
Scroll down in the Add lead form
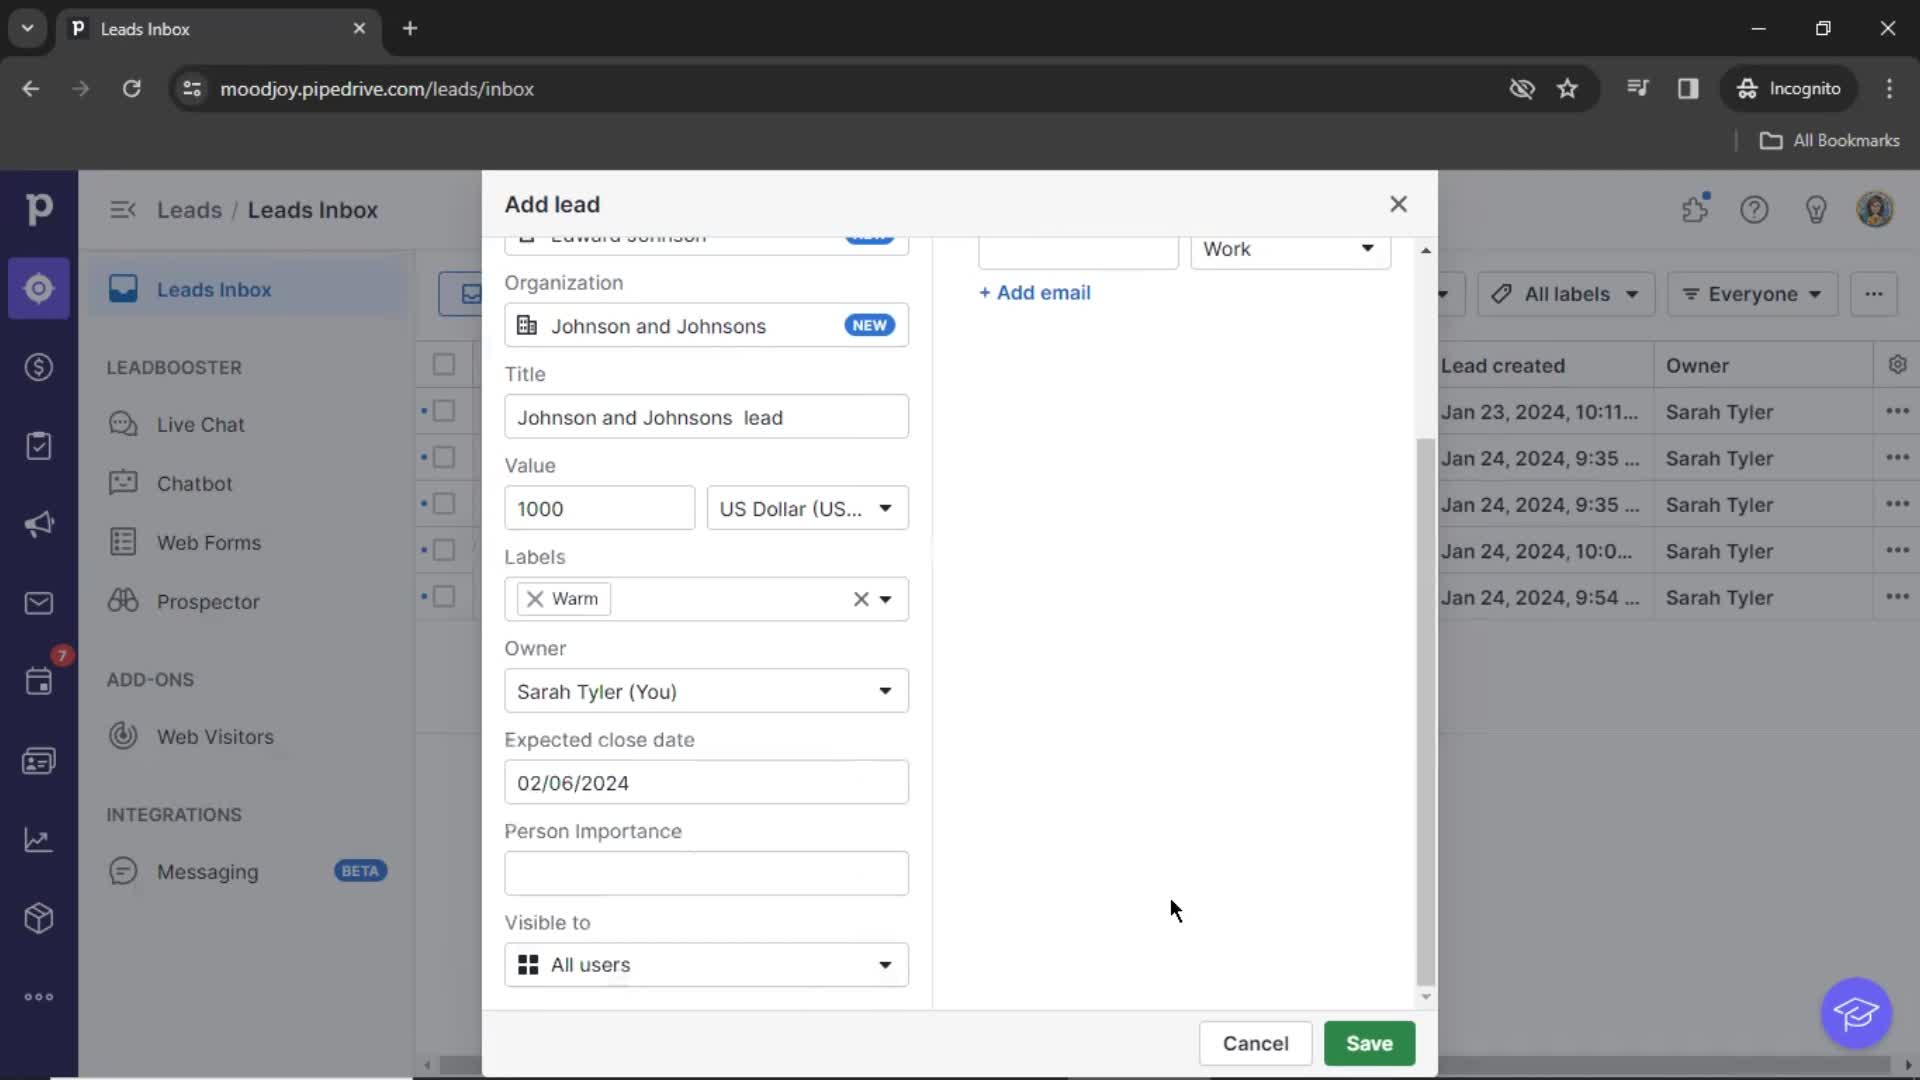(1425, 997)
